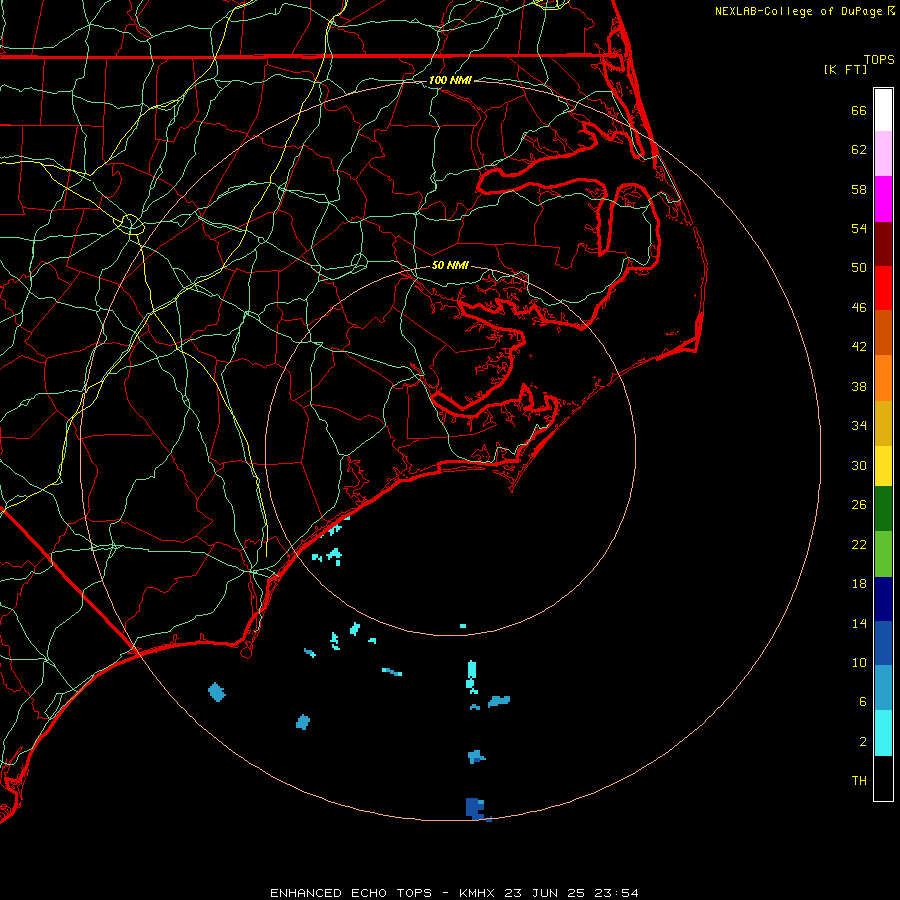Click the TOPS legend title

(879, 60)
